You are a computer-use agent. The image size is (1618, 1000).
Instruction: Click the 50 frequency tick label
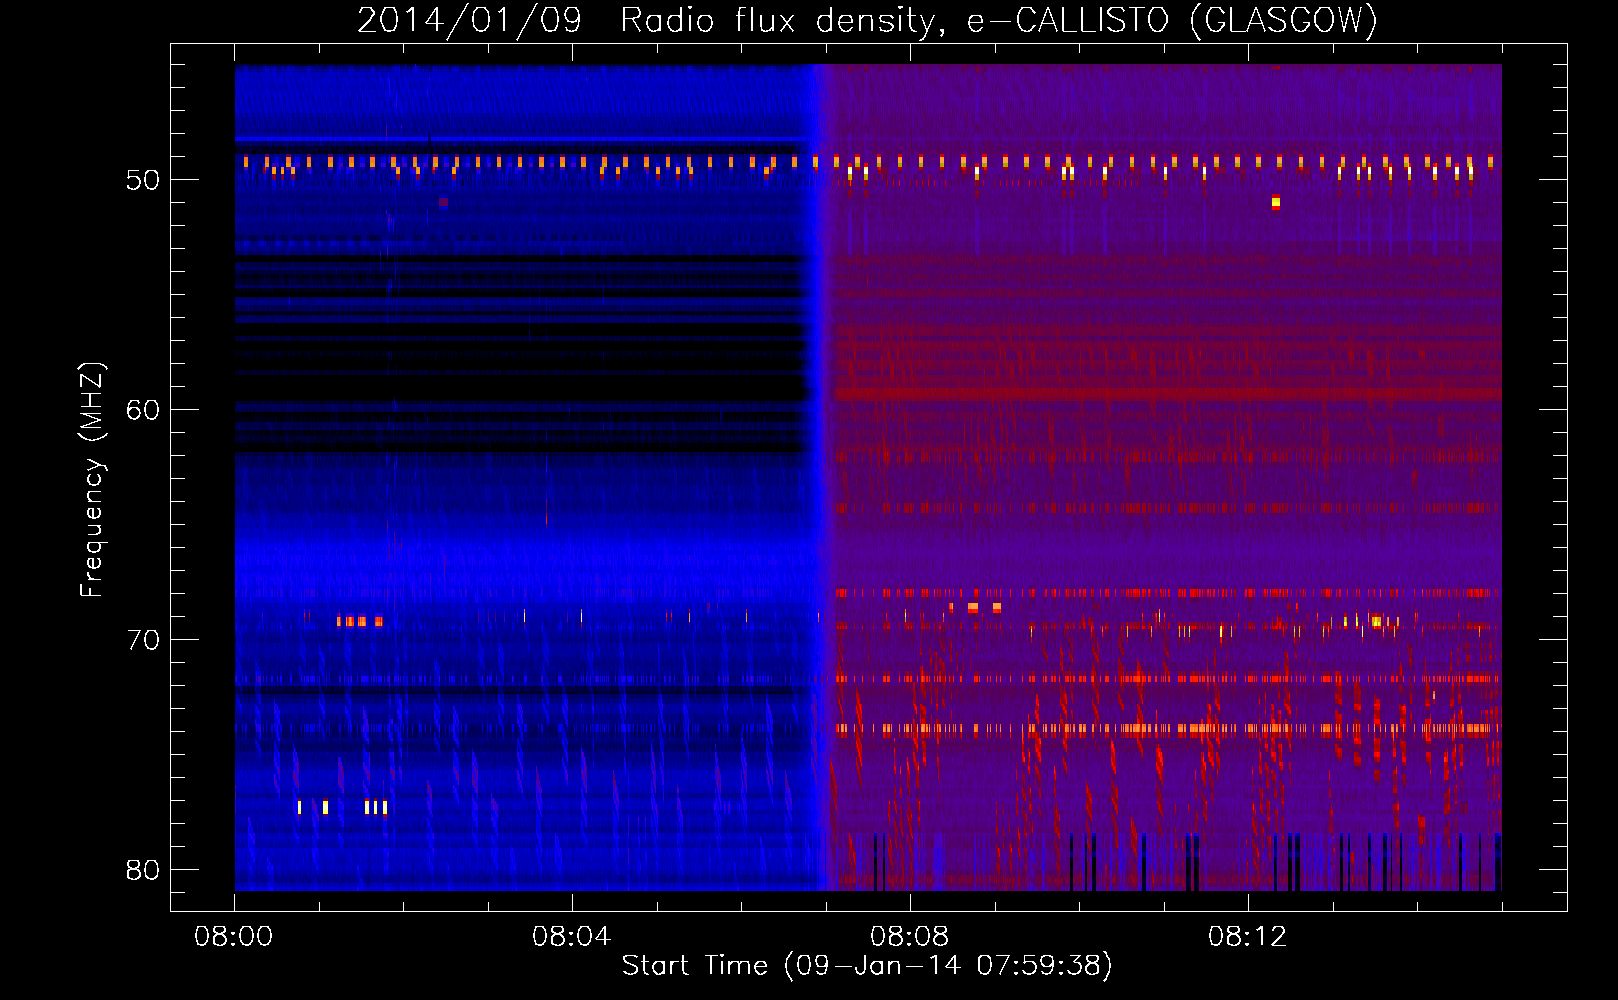point(143,181)
